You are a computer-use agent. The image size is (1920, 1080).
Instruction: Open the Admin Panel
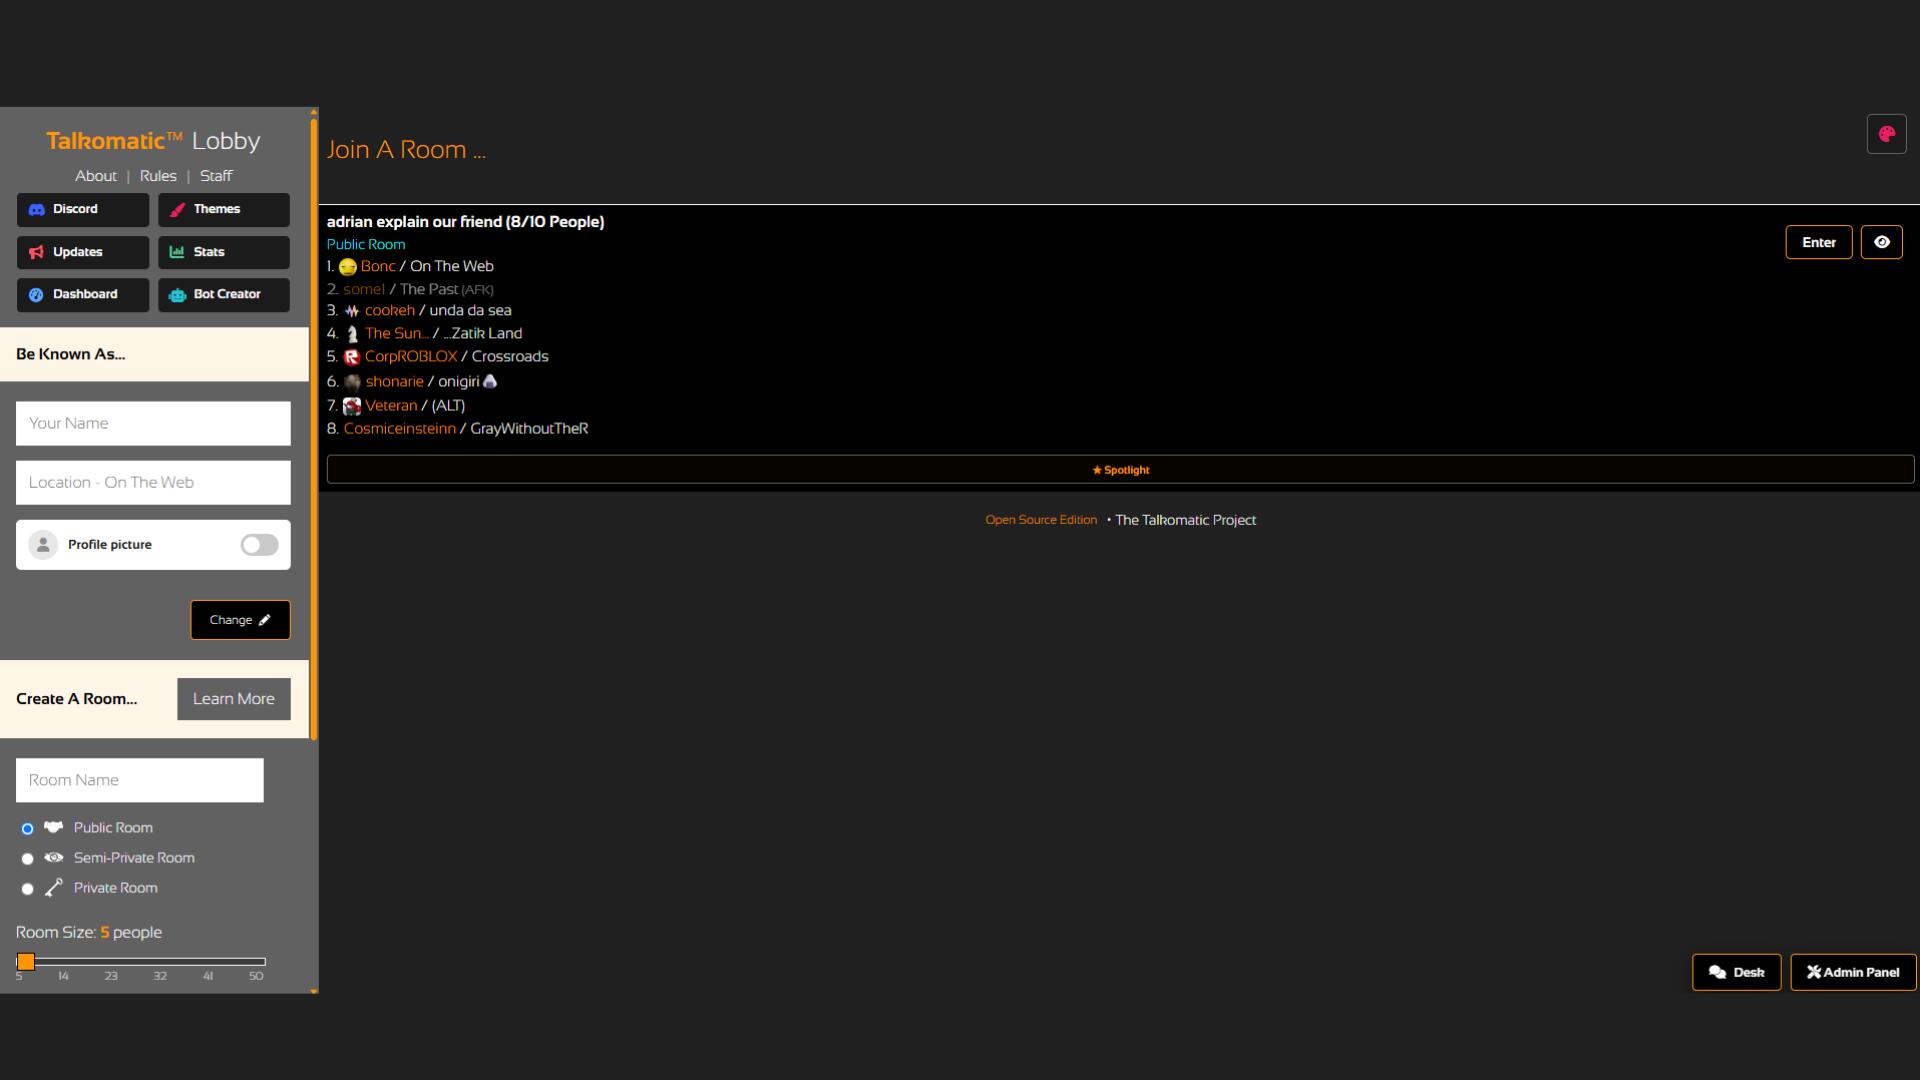click(1853, 972)
